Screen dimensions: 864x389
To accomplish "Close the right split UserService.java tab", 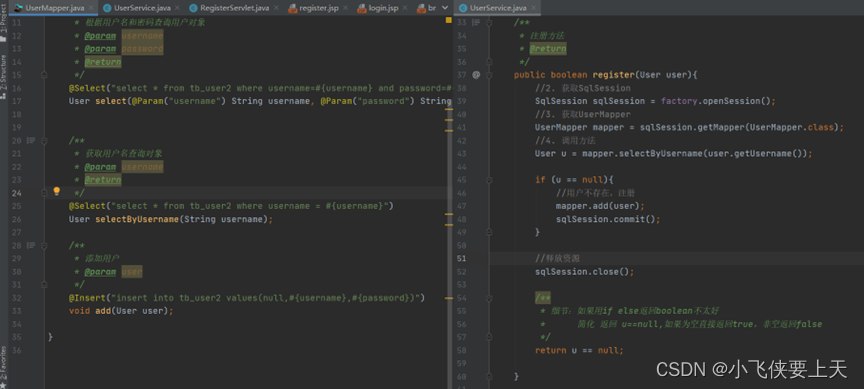I will point(534,8).
